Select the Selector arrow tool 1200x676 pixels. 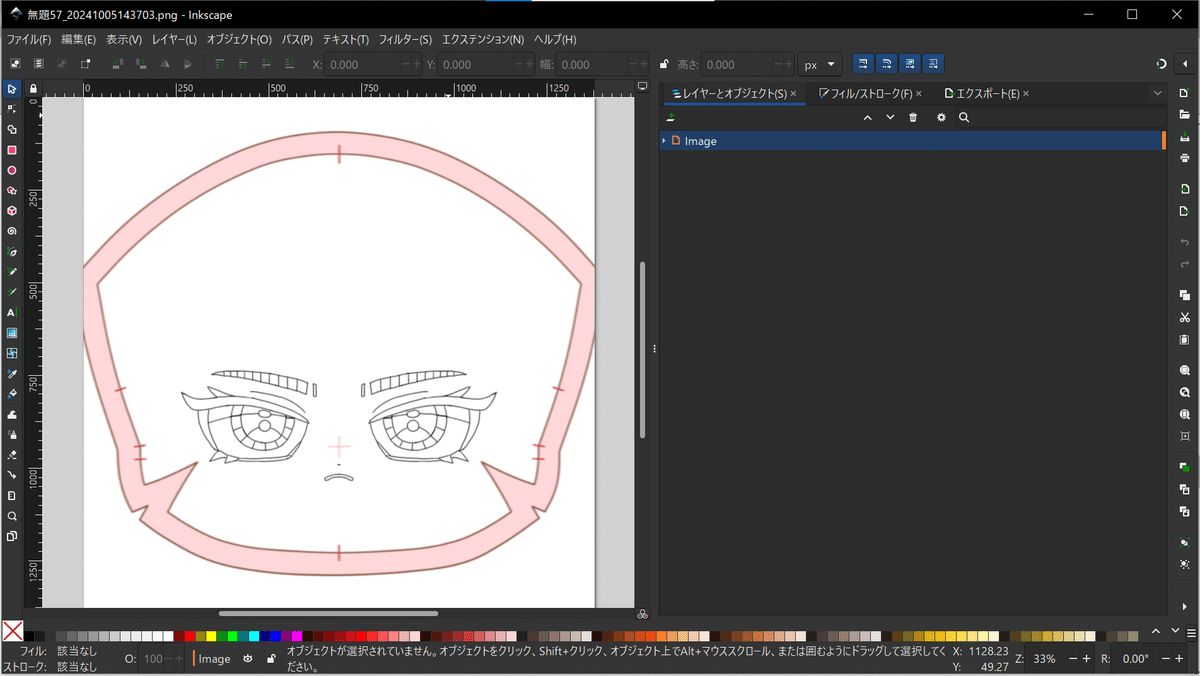[x=12, y=89]
